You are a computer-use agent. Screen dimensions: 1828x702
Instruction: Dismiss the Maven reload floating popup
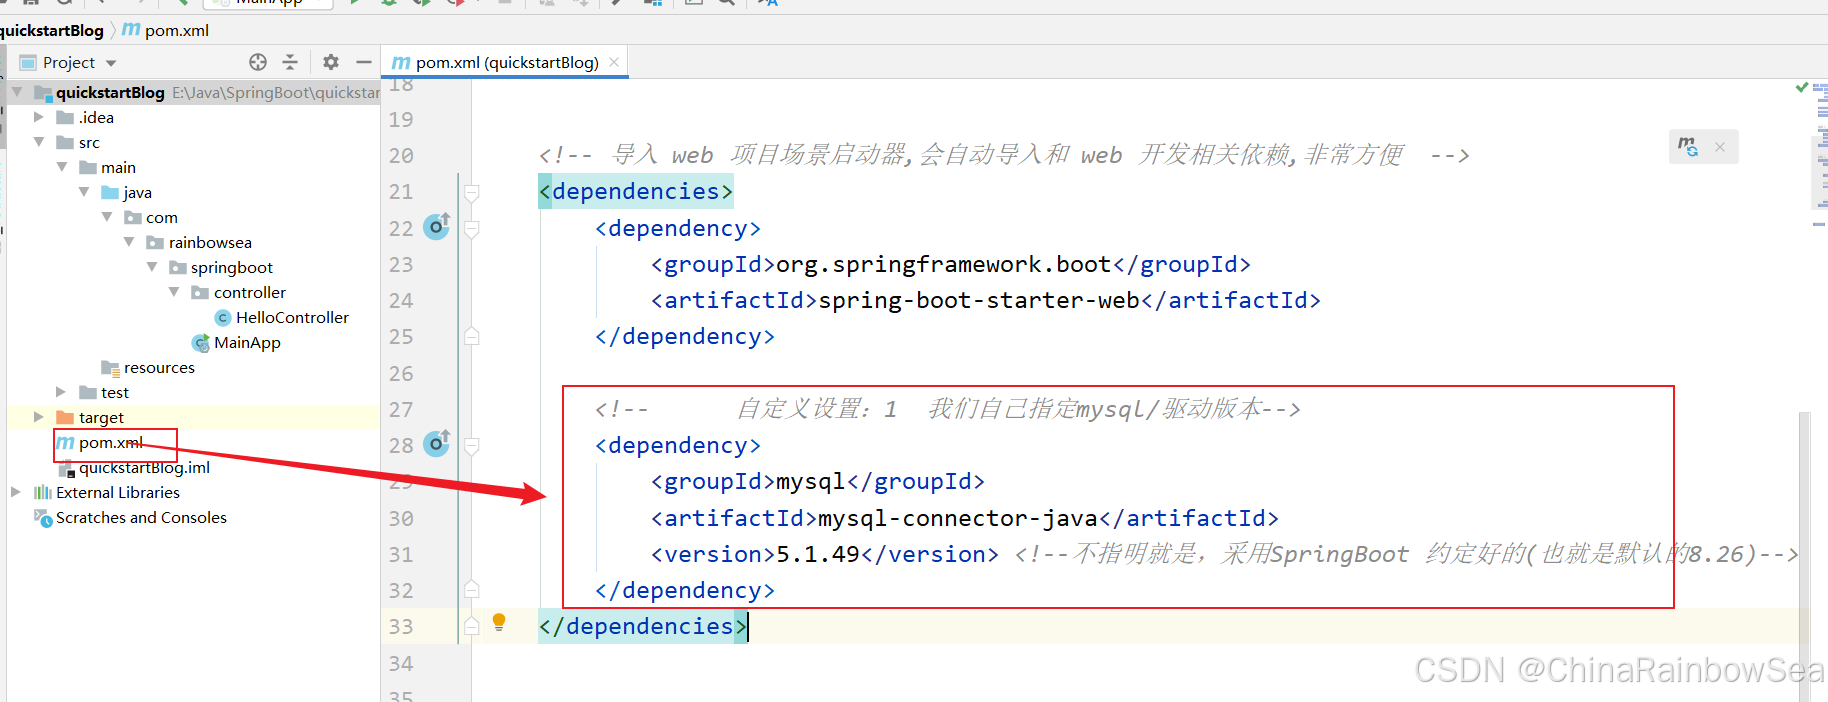point(1720,147)
